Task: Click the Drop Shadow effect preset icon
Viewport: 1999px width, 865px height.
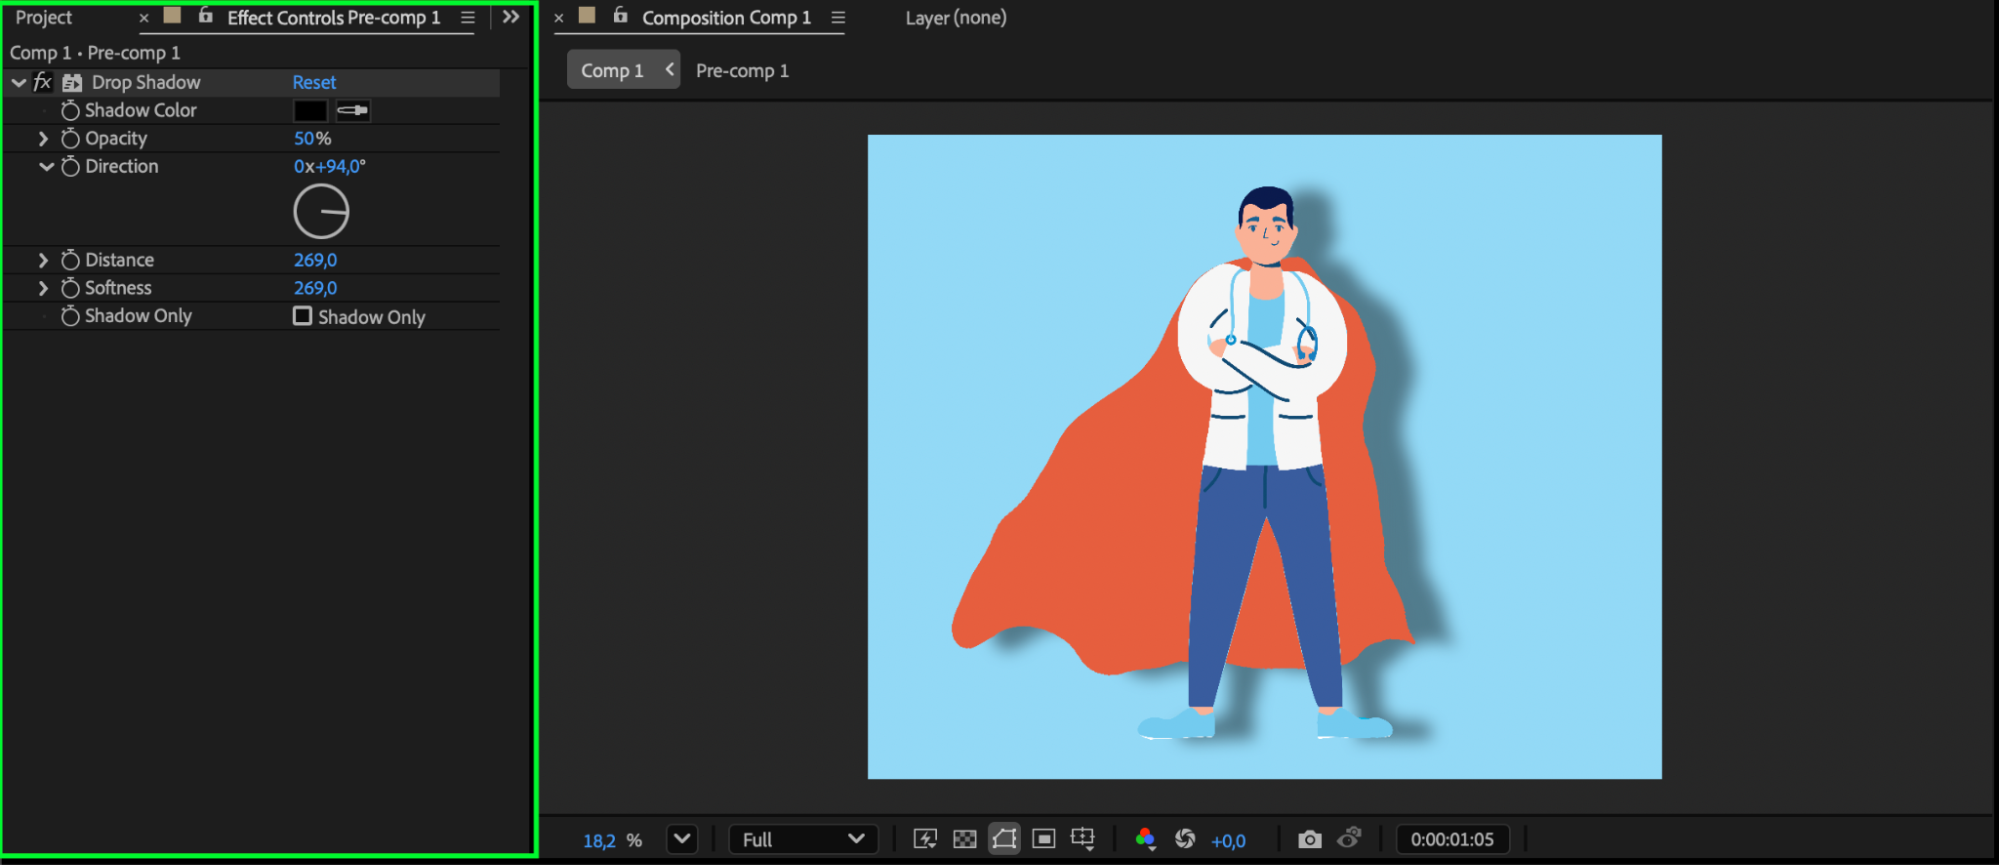Action: (72, 83)
